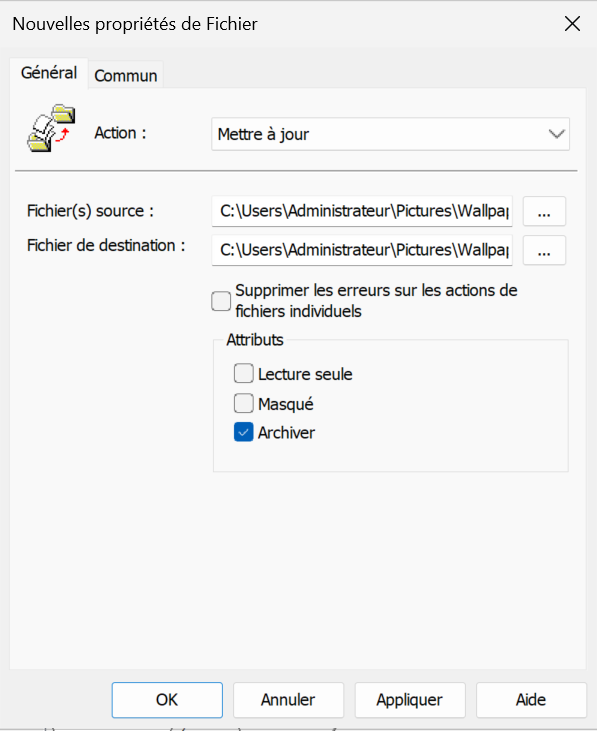Viewport: 597px width, 731px height.
Task: Browse for Fichier de destination with ellipsis button
Action: click(x=544, y=251)
